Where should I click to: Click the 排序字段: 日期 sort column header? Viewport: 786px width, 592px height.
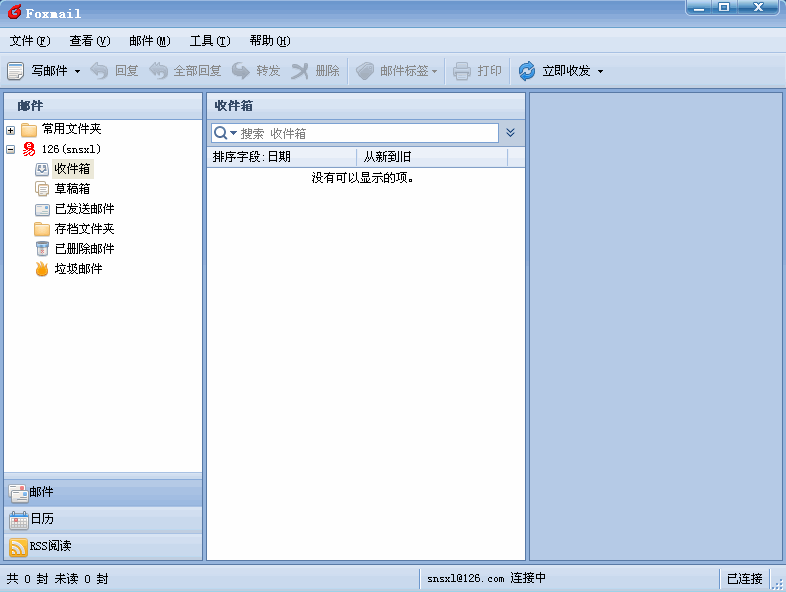282,157
